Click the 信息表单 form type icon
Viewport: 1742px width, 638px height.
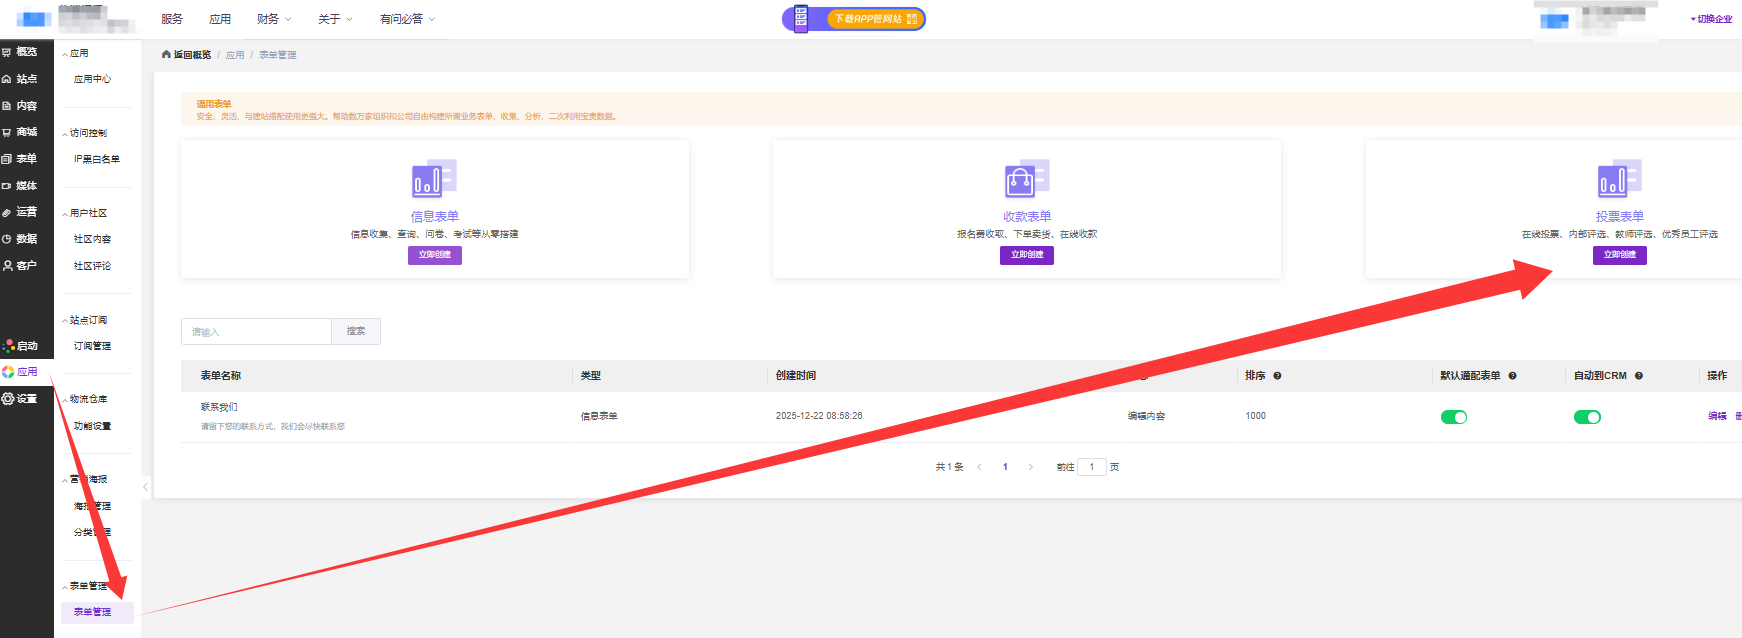(x=434, y=180)
